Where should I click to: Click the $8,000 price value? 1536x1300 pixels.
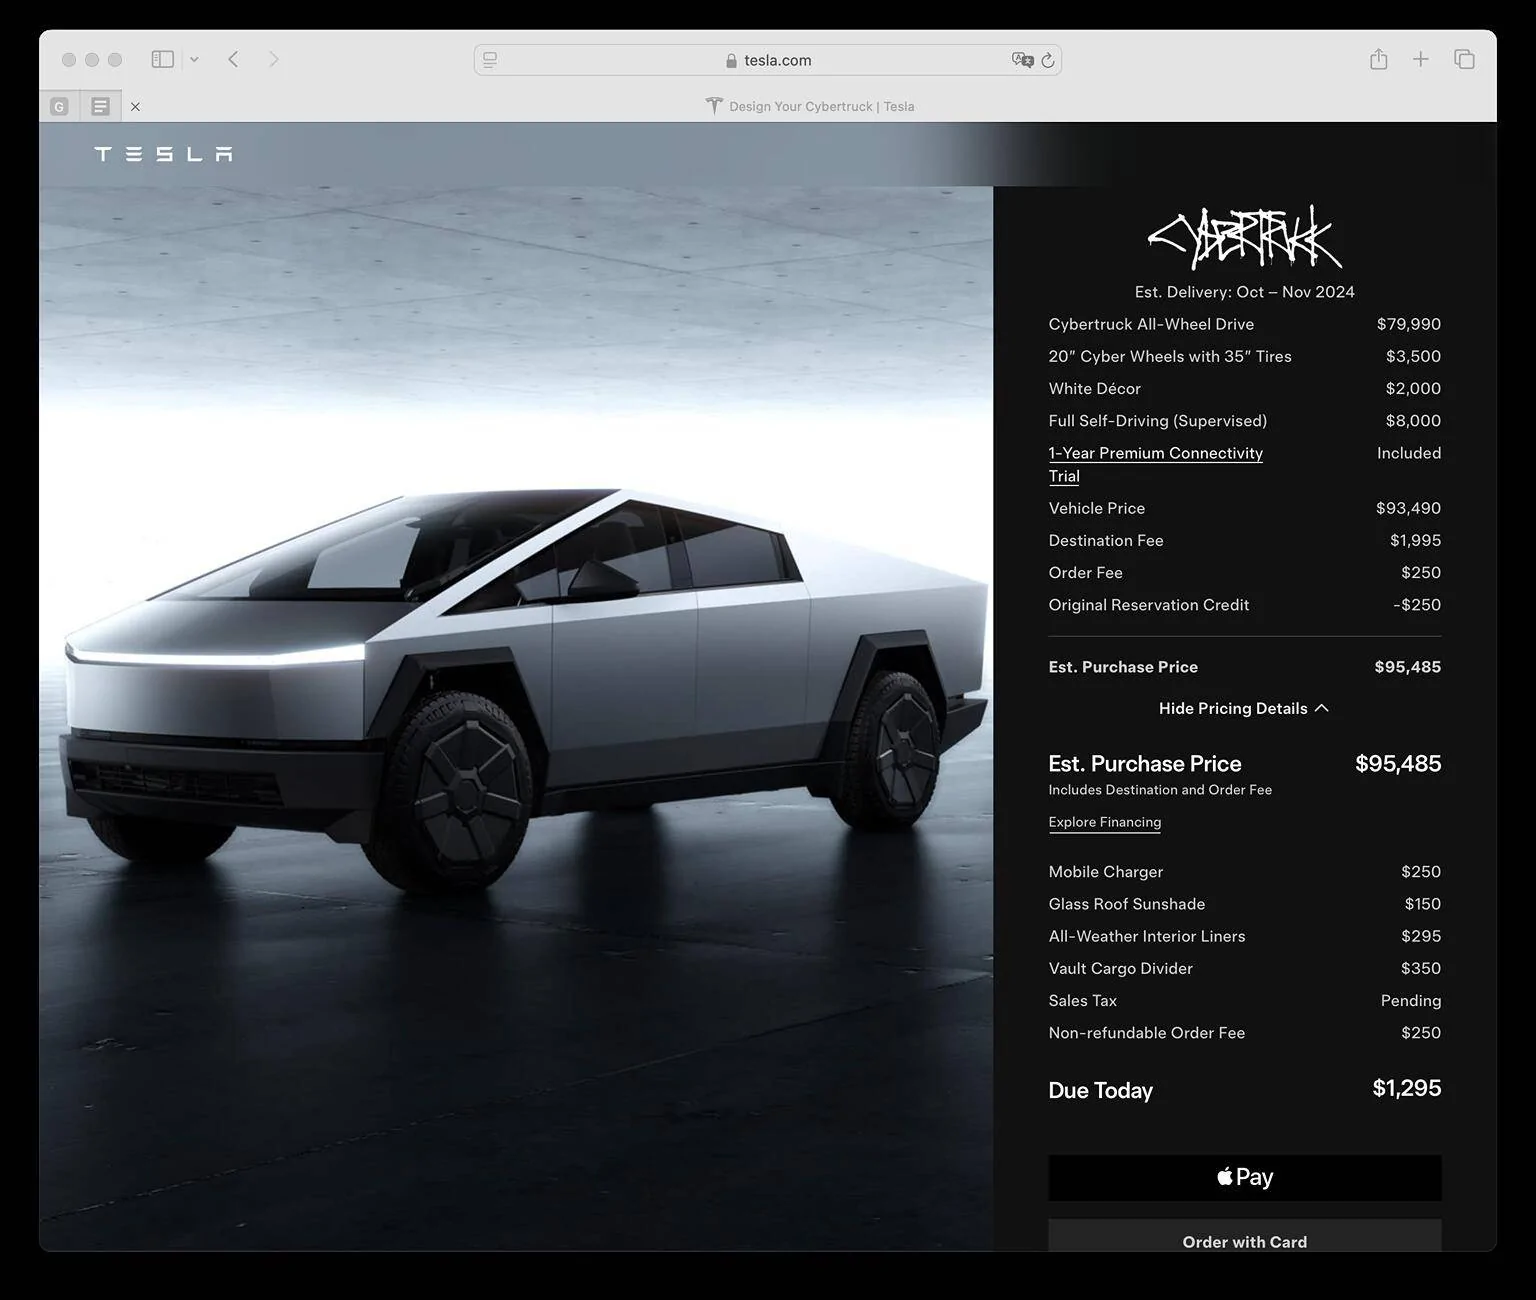(1413, 421)
